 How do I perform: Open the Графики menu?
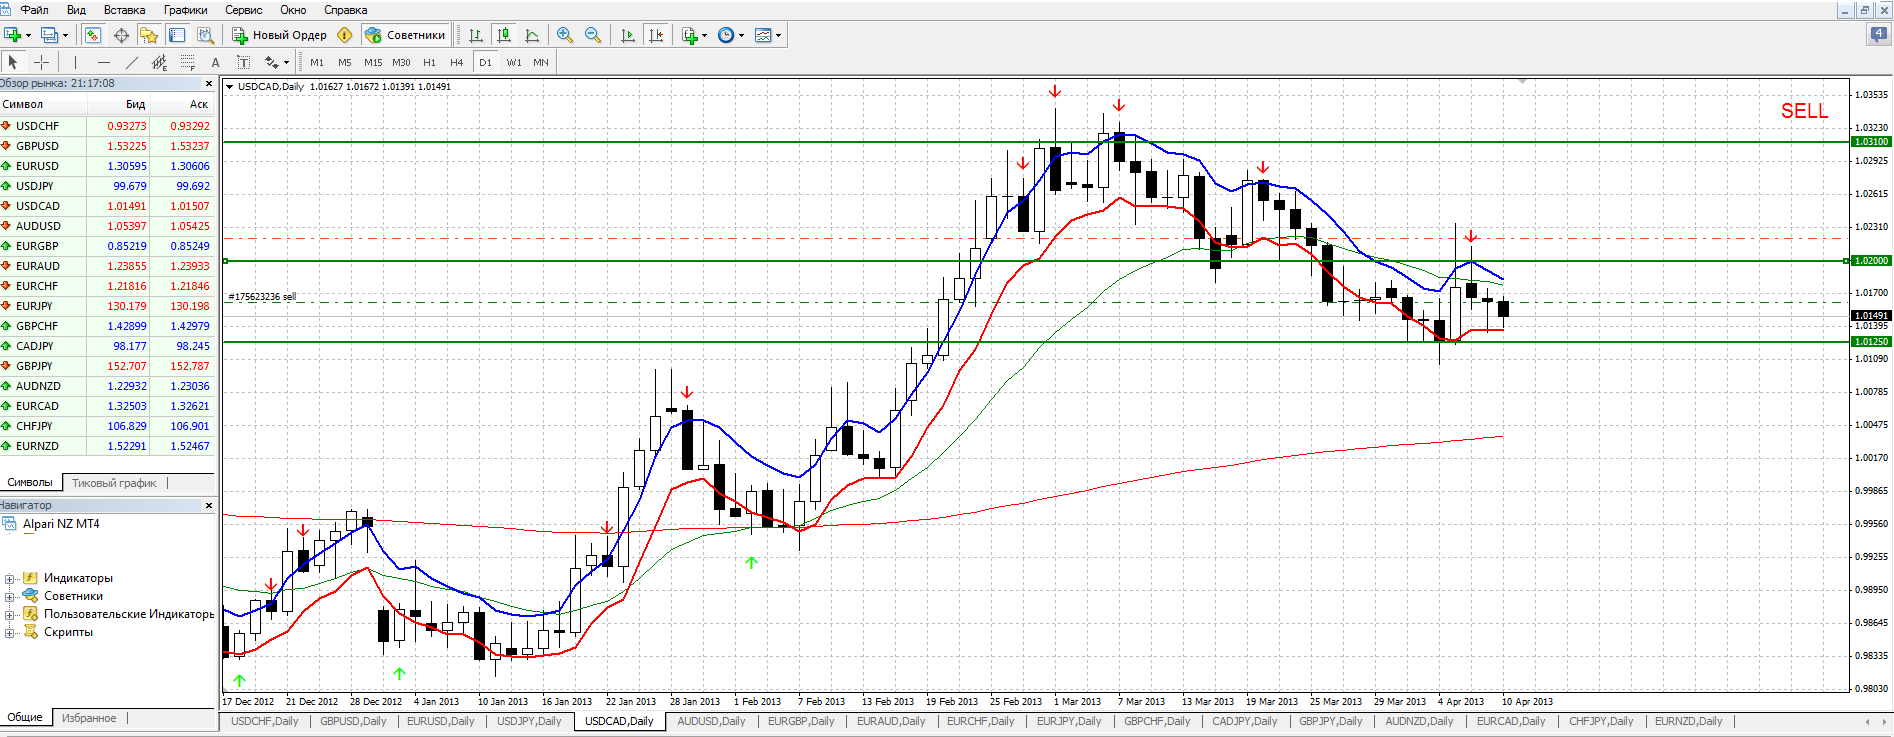point(186,10)
